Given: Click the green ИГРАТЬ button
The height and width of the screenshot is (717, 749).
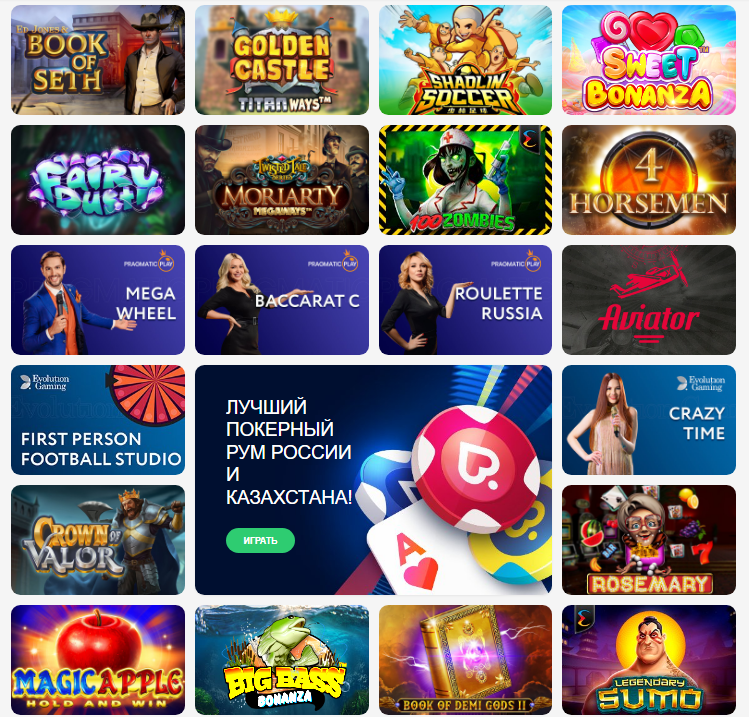Looking at the screenshot, I should [x=260, y=540].
